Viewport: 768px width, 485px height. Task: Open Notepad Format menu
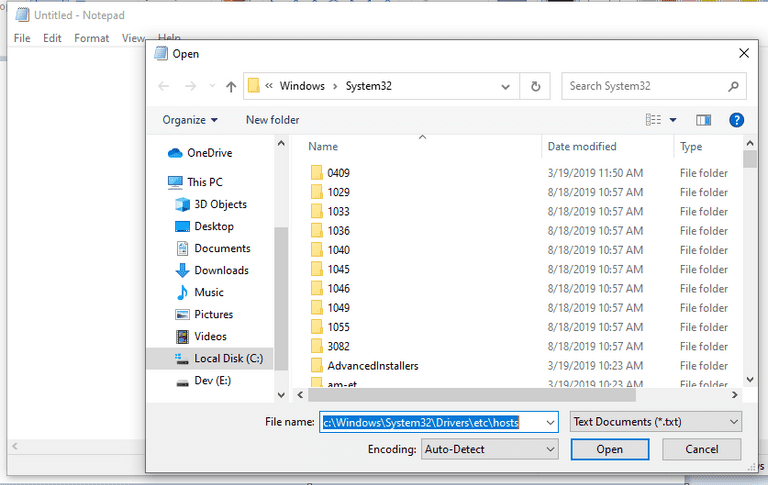point(92,38)
